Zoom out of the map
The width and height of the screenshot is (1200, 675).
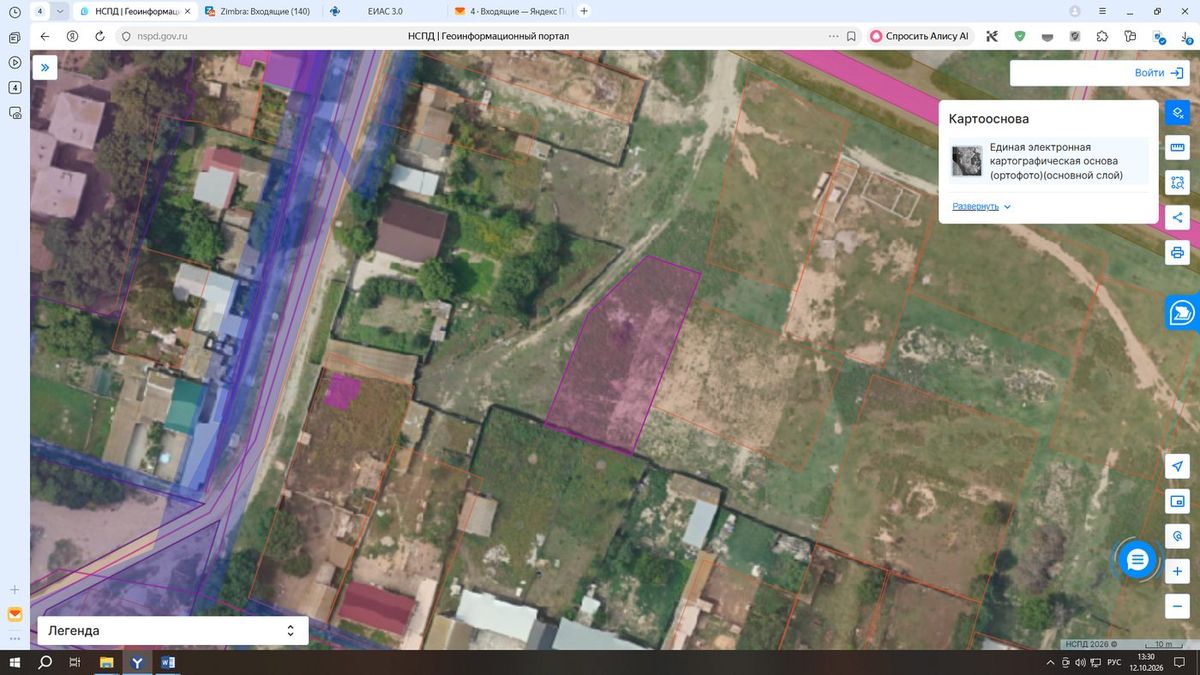click(x=1177, y=606)
